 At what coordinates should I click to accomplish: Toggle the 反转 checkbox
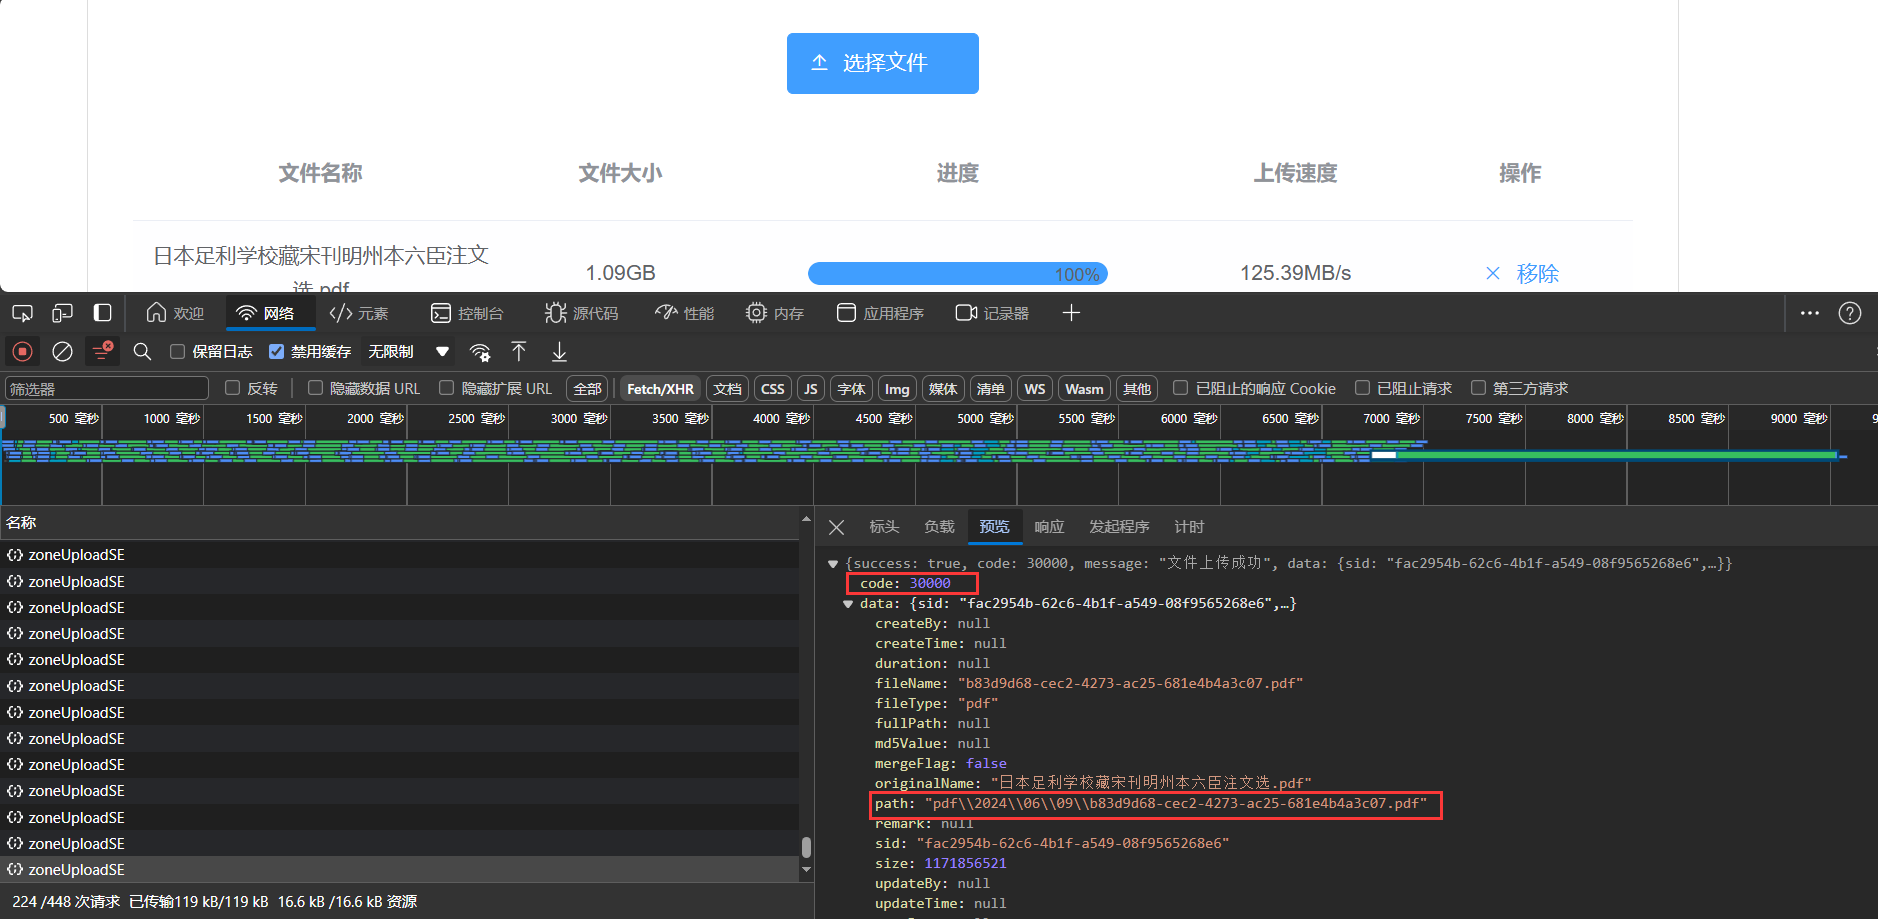pos(233,388)
